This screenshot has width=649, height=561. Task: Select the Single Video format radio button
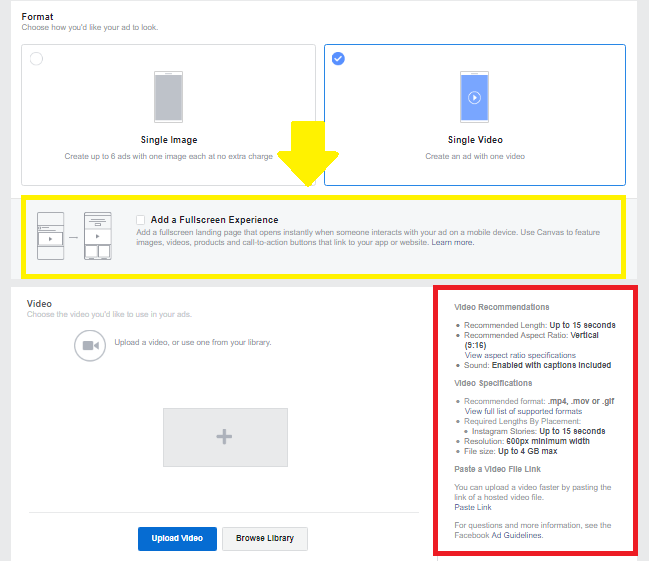point(338,59)
